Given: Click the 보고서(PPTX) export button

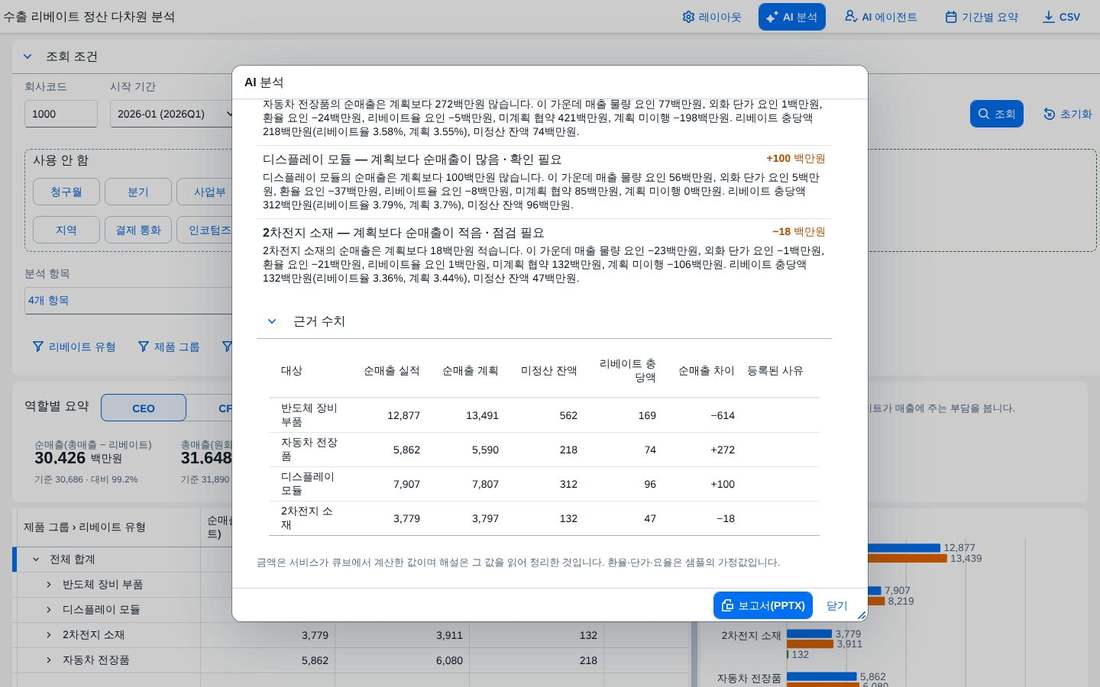Looking at the screenshot, I should tap(763, 606).
